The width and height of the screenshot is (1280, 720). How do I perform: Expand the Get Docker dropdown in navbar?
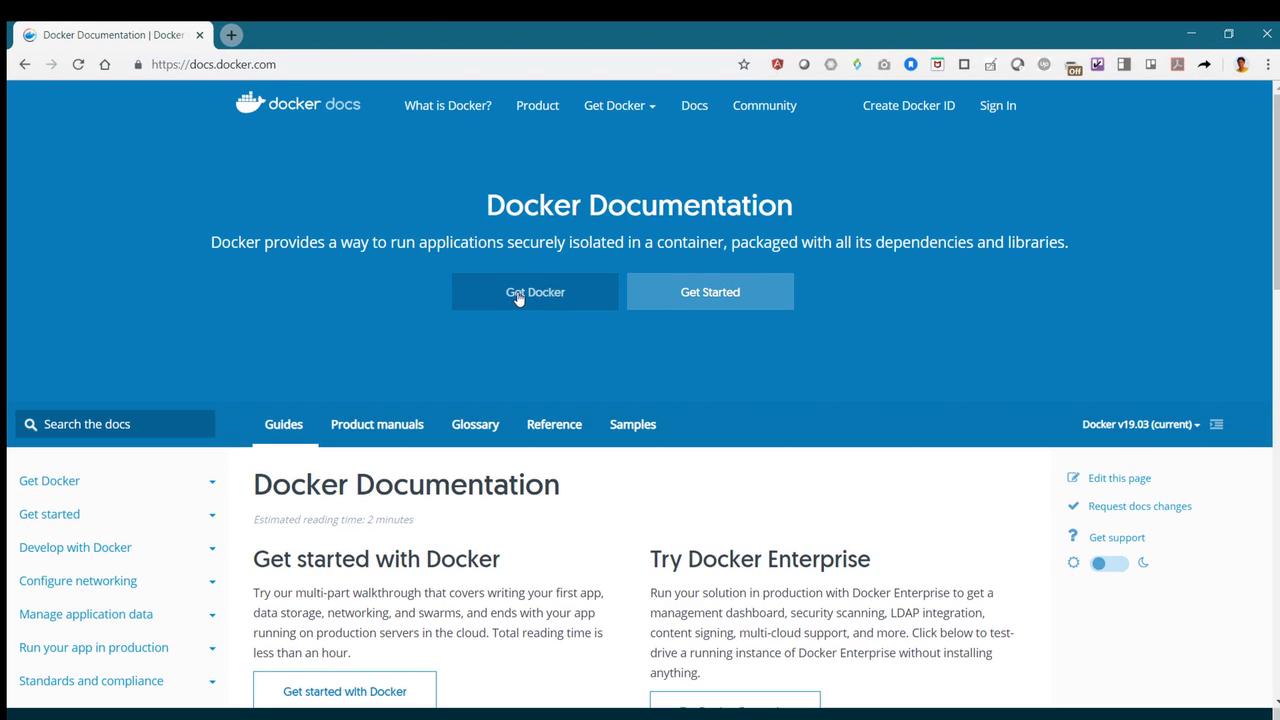(619, 105)
